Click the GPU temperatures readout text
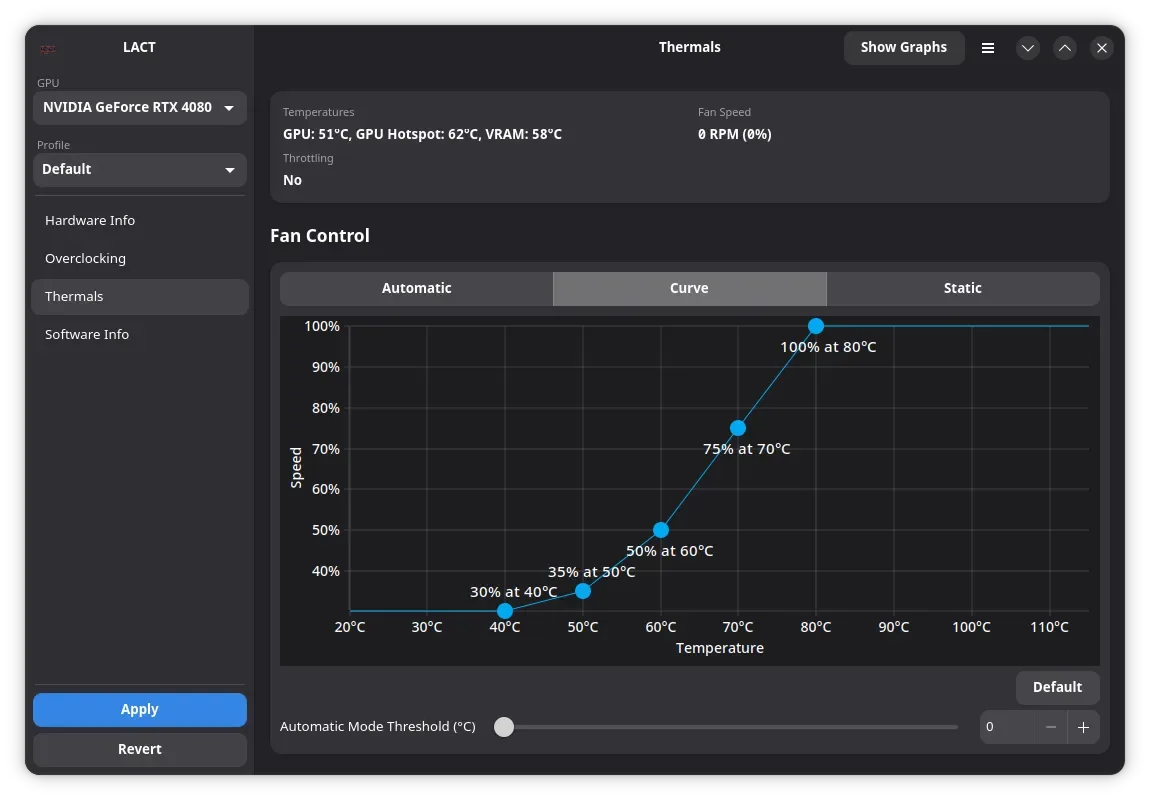 422,134
